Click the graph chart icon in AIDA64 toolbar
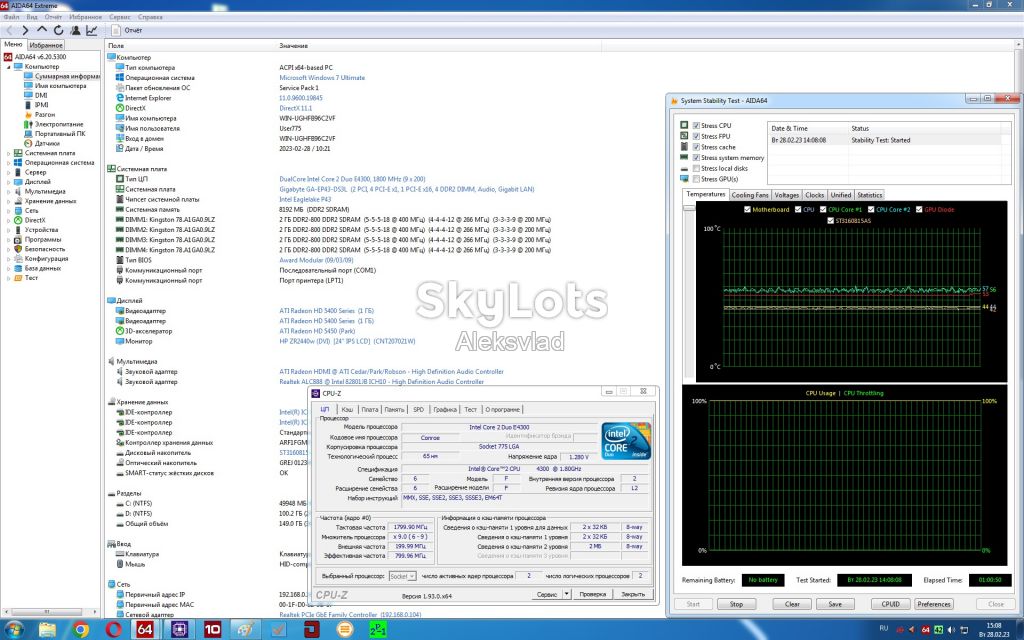Viewport: 1024px width, 640px height. (91, 30)
